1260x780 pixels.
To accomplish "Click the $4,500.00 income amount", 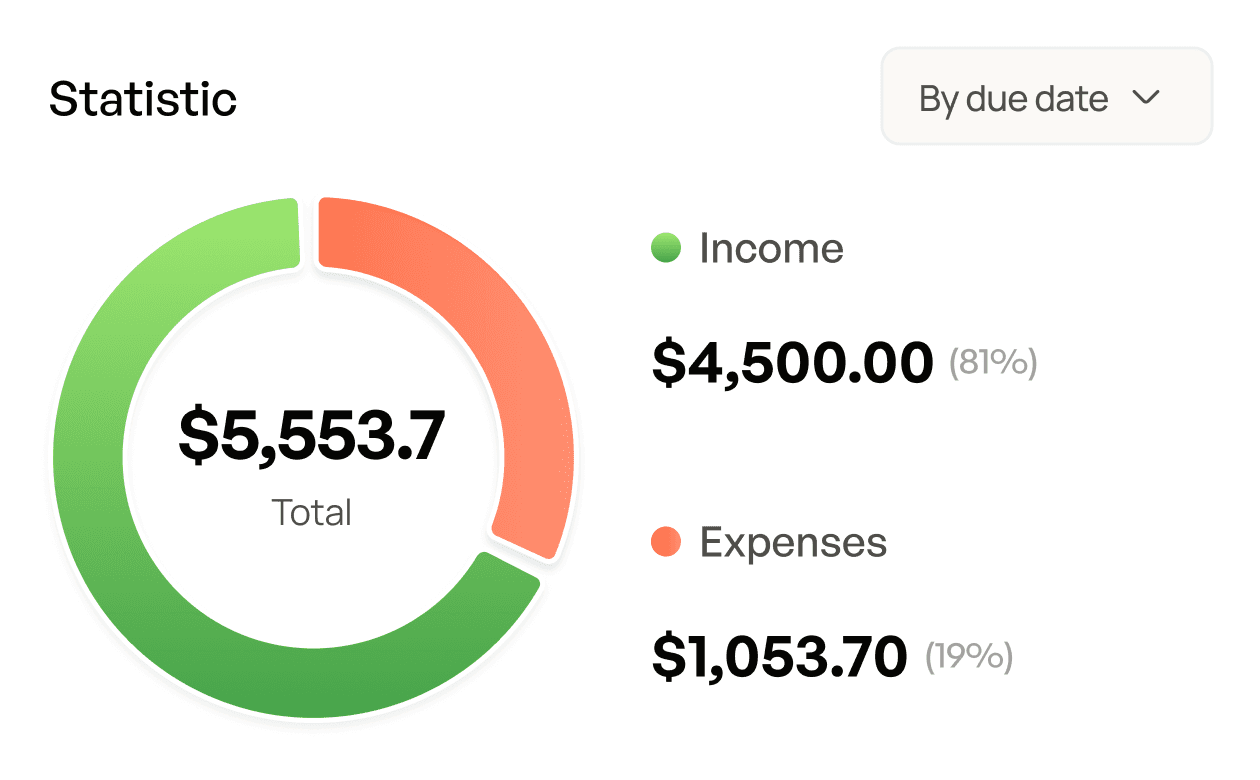I will (792, 362).
